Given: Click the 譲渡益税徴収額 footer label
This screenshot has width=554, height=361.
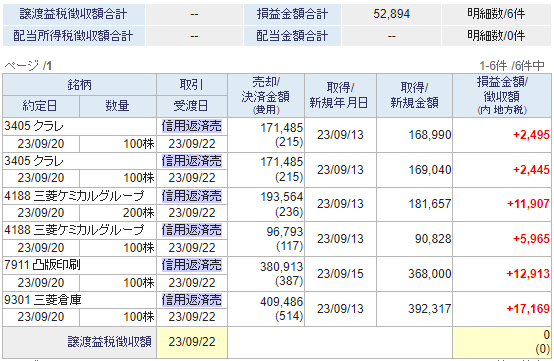Looking at the screenshot, I should click(110, 342).
